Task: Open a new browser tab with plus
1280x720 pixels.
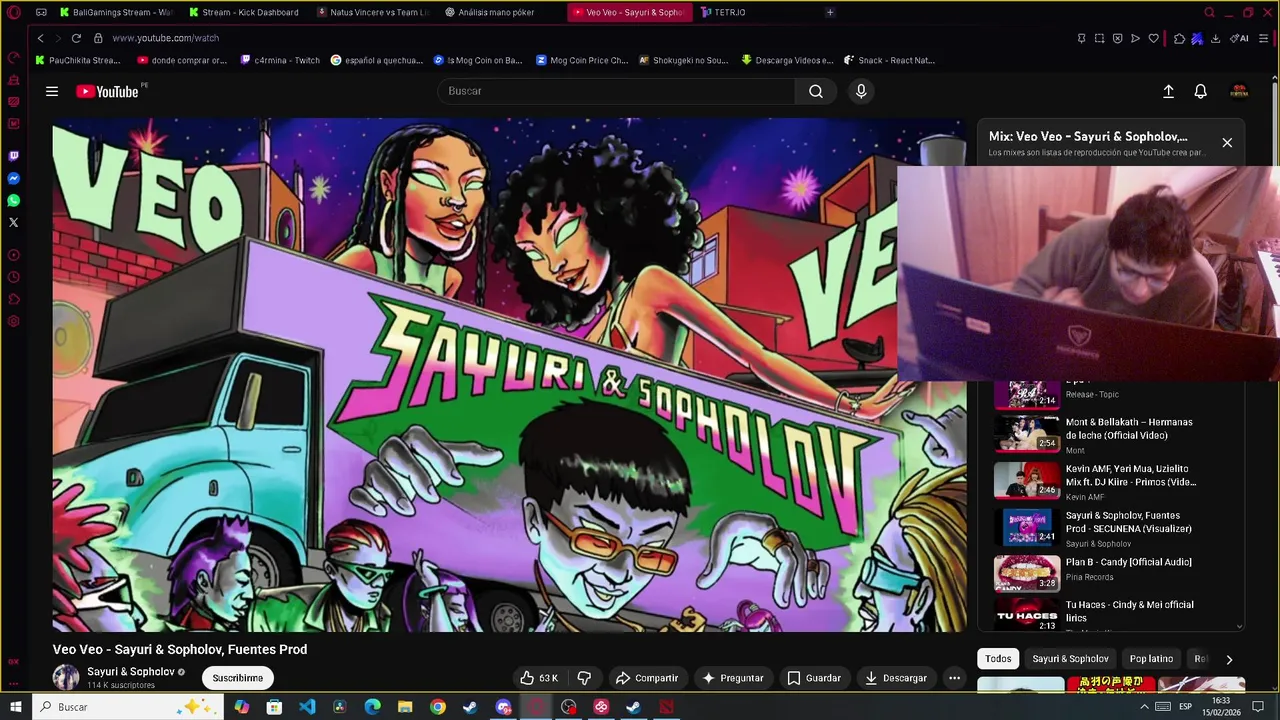Action: tap(829, 12)
